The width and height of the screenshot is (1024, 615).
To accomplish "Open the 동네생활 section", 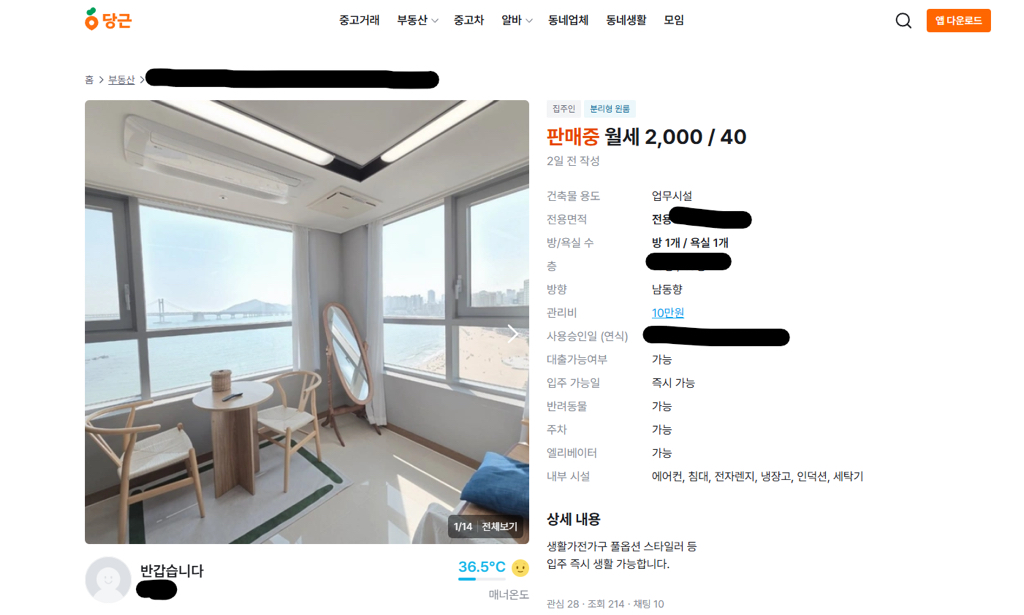I will (x=626, y=20).
